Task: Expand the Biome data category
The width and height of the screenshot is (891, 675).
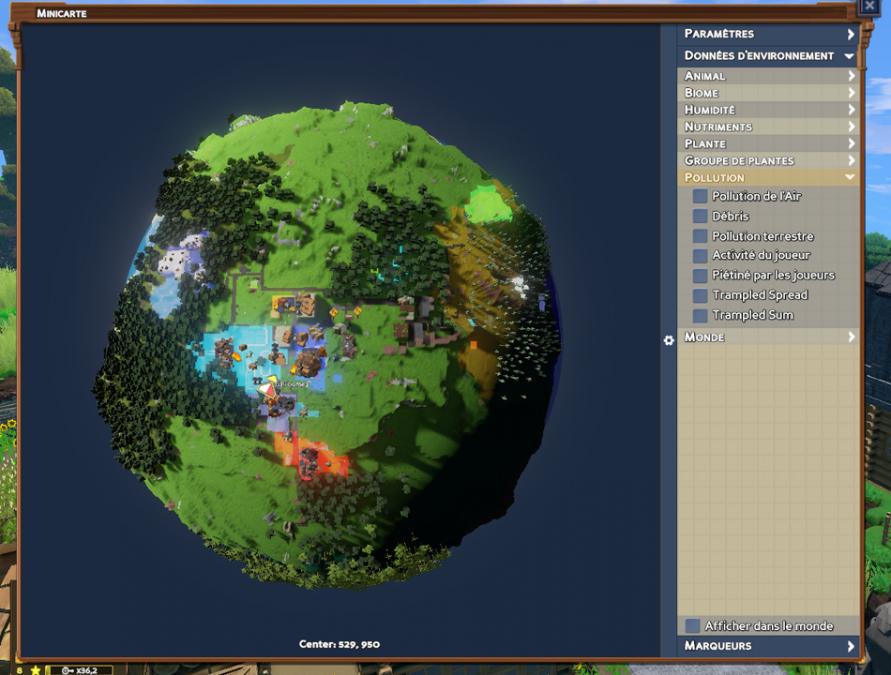Action: pos(767,93)
